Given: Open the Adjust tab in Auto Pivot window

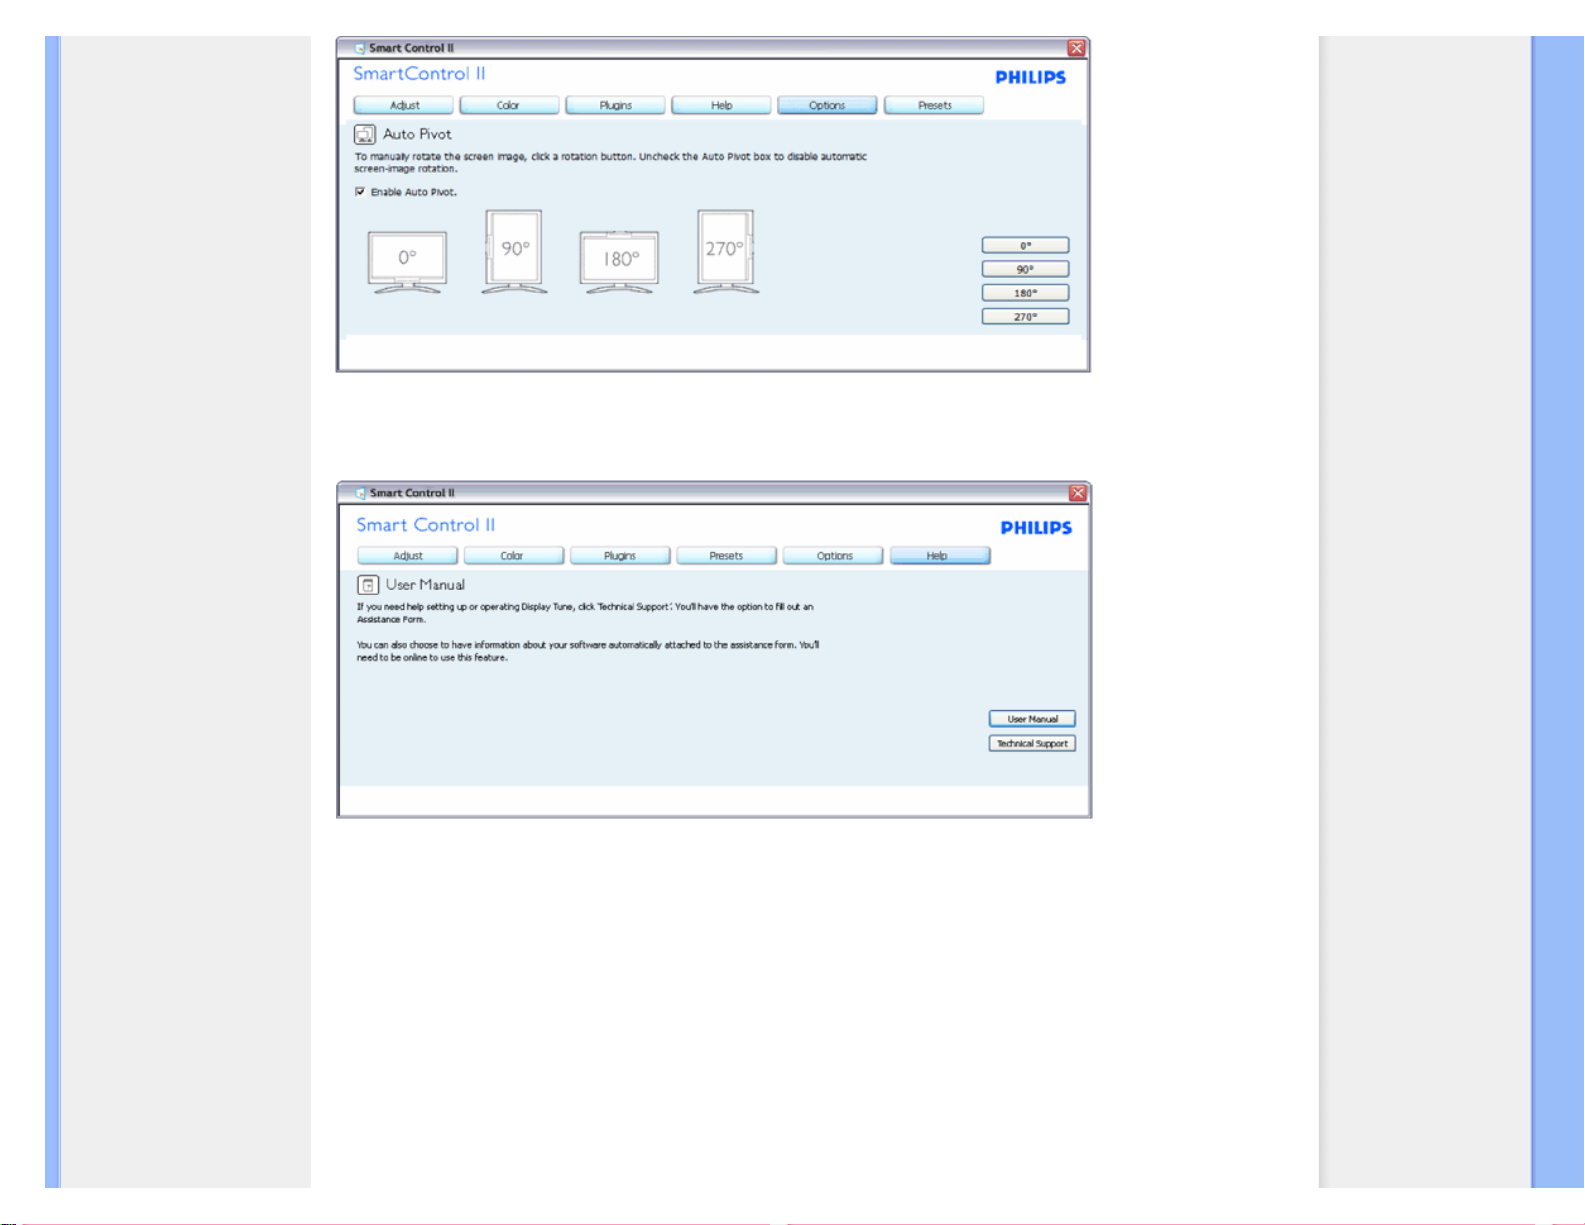Looking at the screenshot, I should [x=404, y=105].
